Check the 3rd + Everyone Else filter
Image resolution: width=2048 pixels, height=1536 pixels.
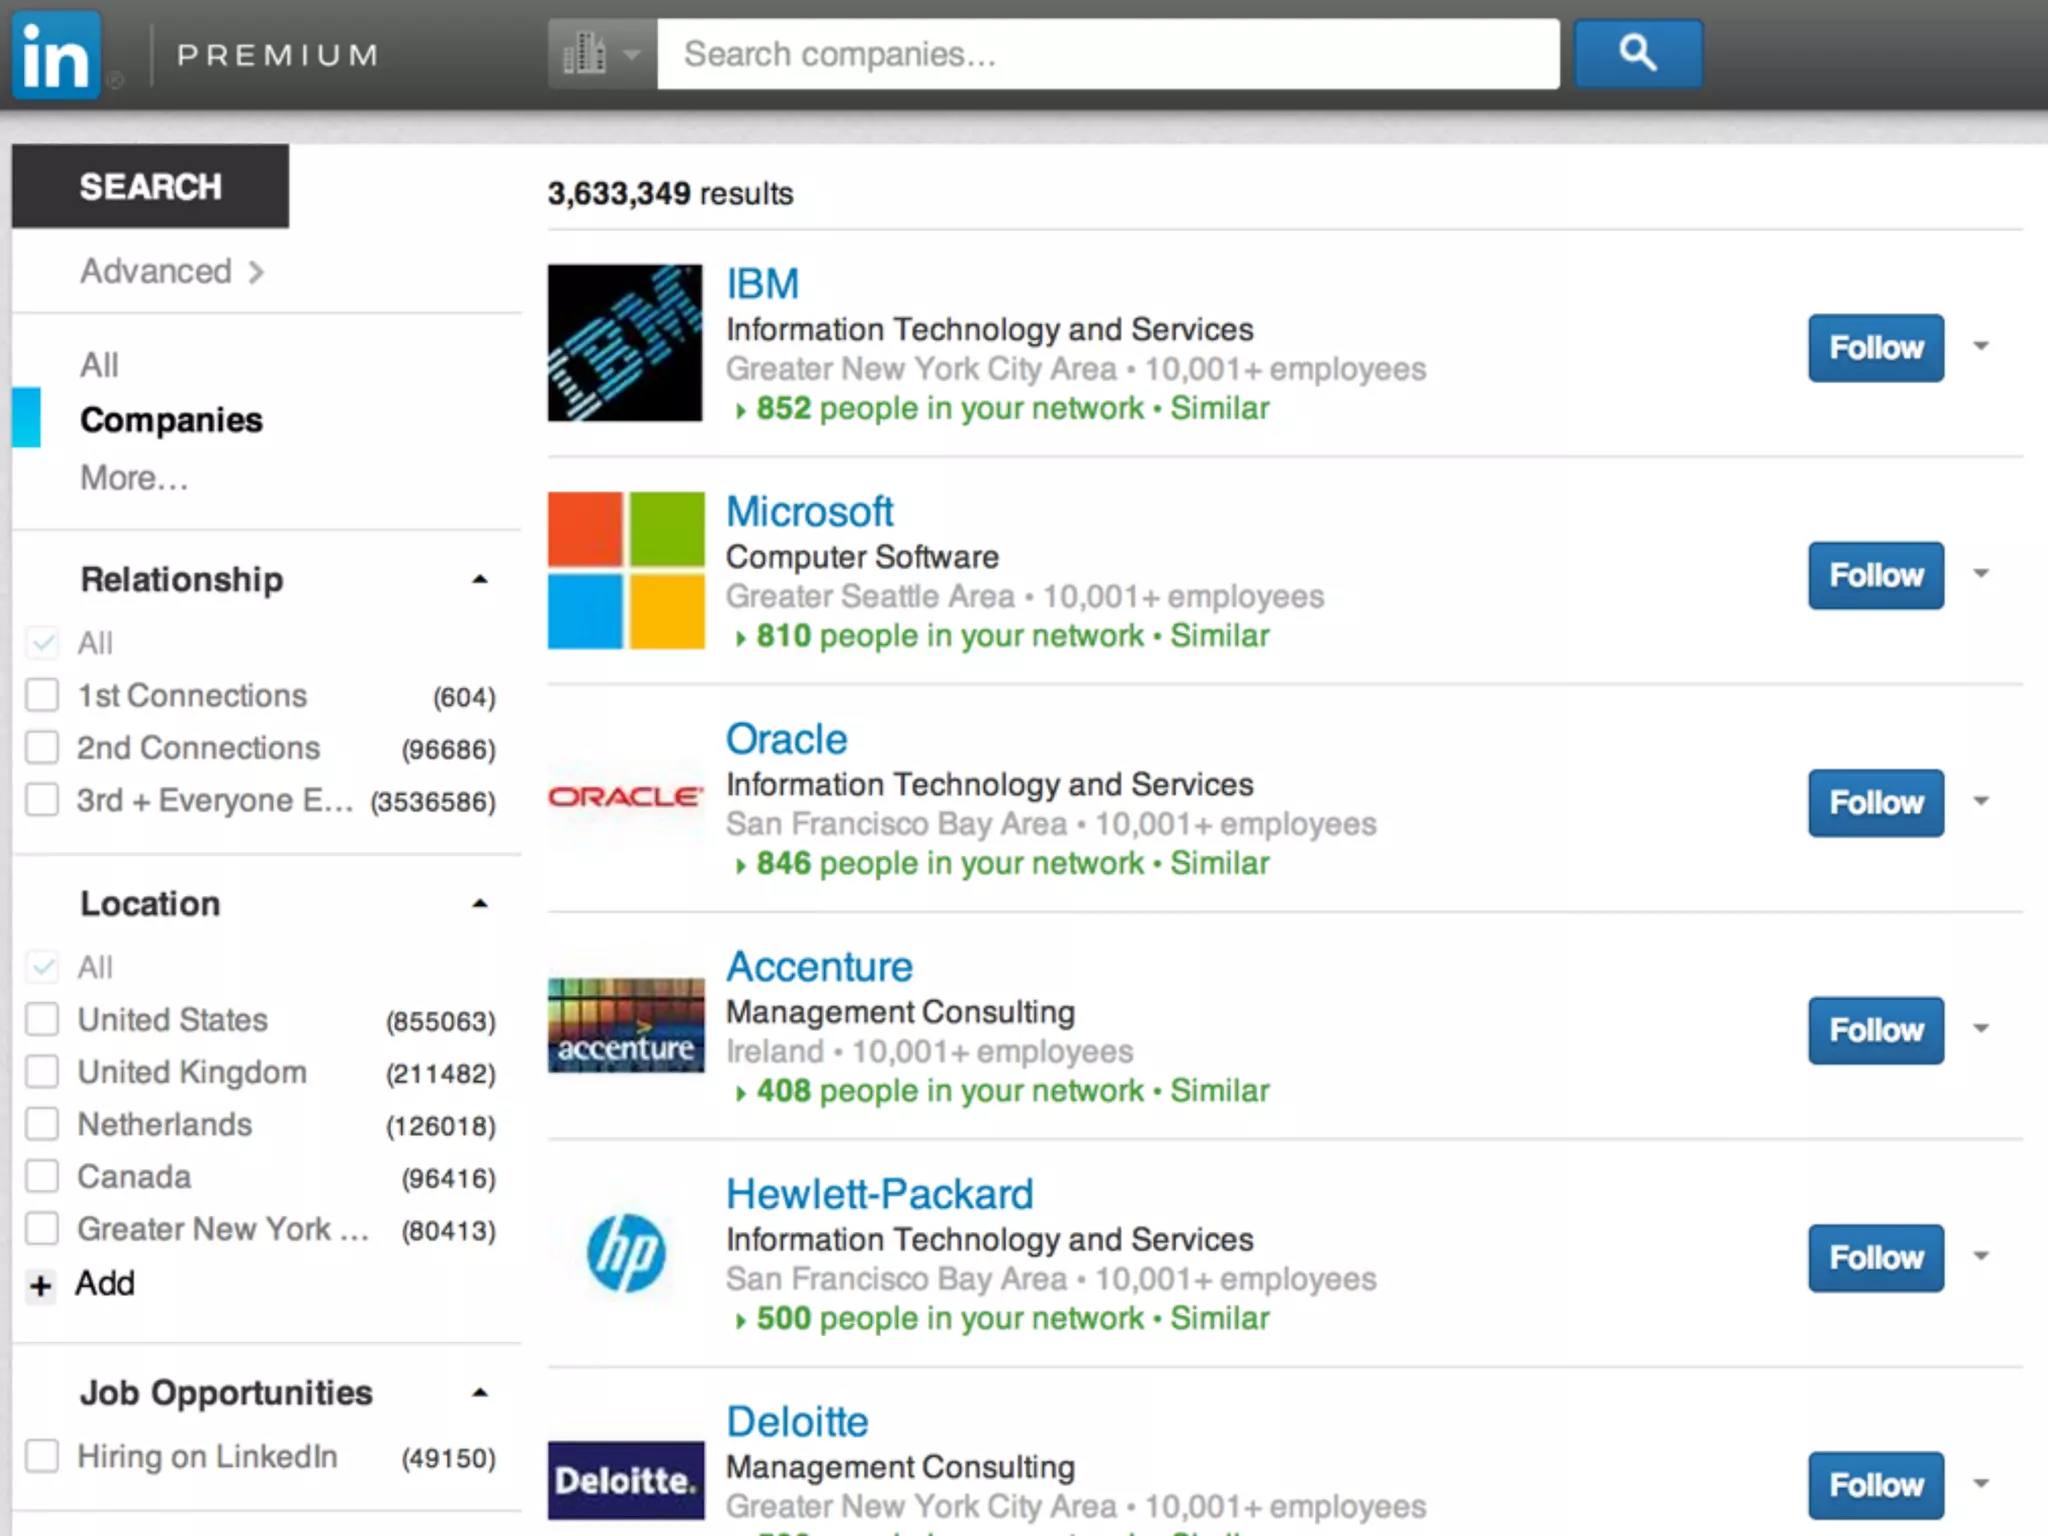coord(42,800)
